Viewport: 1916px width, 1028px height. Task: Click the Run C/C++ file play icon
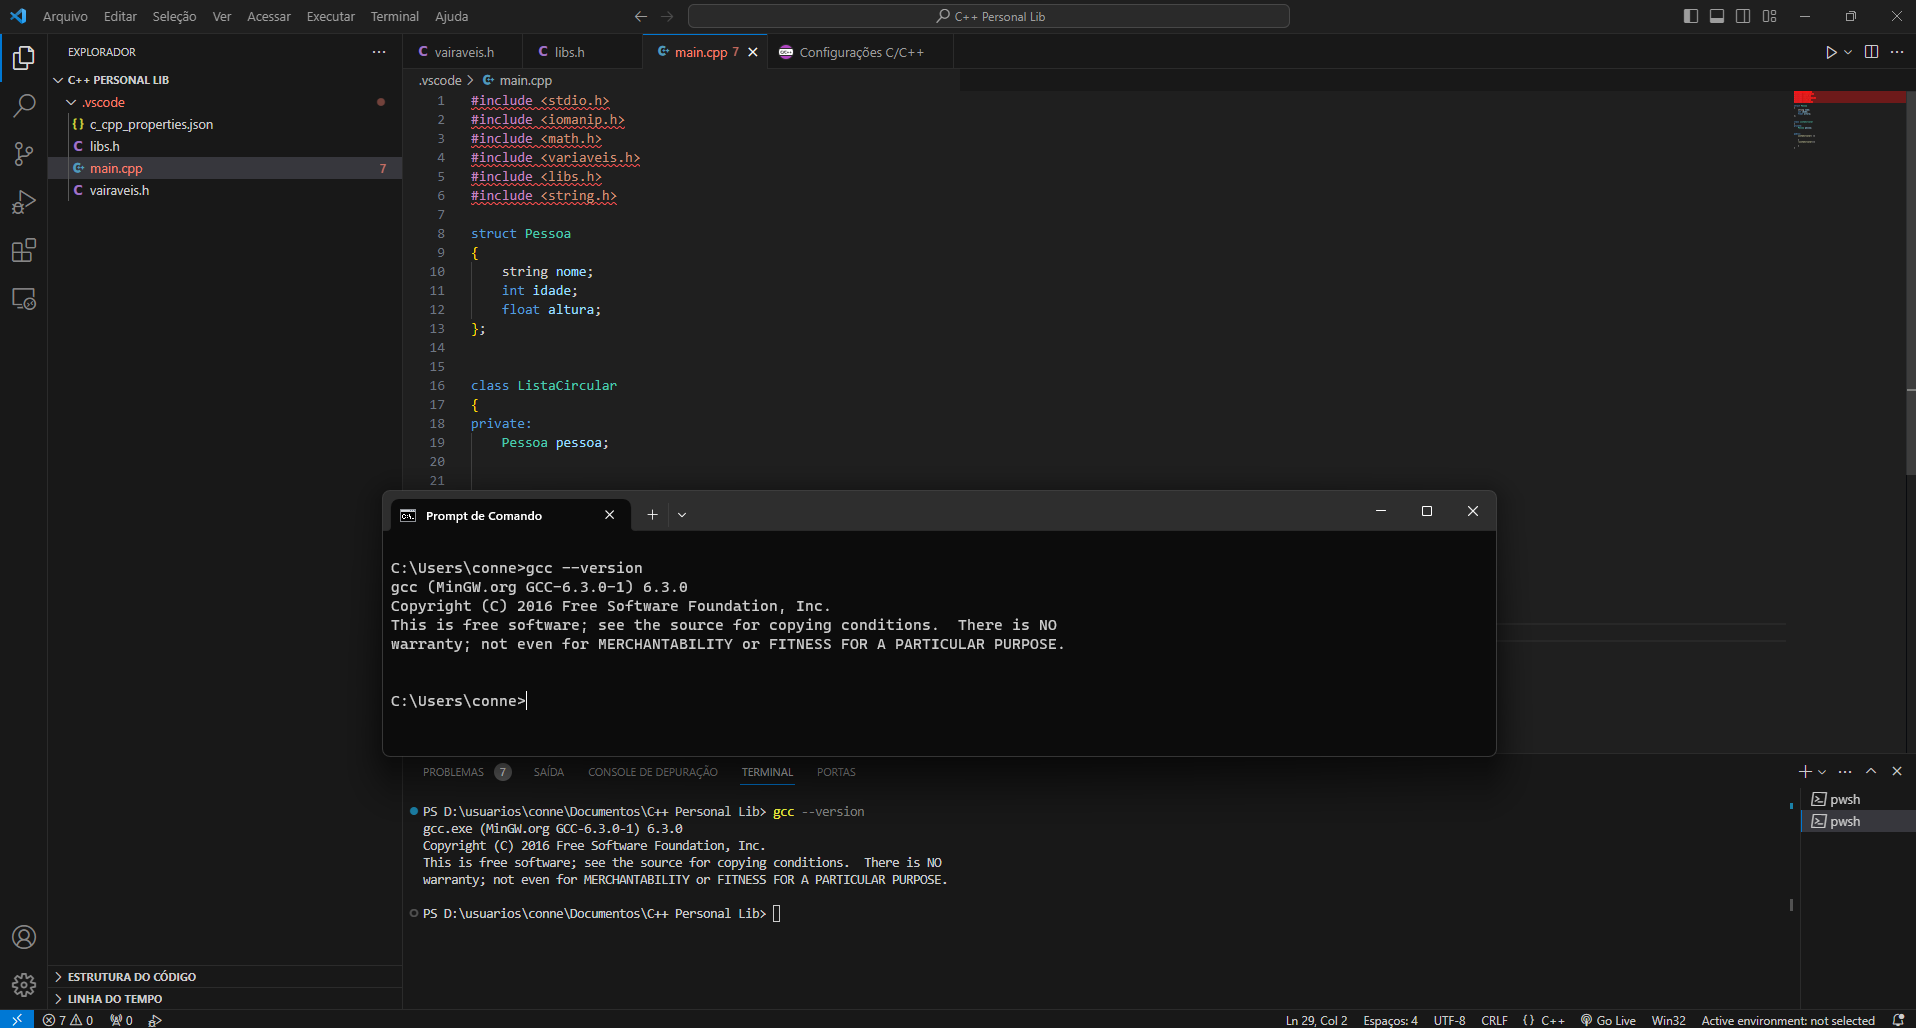(x=1830, y=52)
